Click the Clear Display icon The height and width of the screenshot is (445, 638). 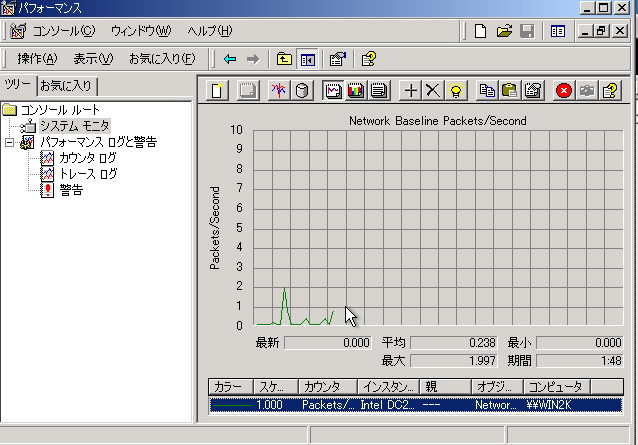coord(248,90)
